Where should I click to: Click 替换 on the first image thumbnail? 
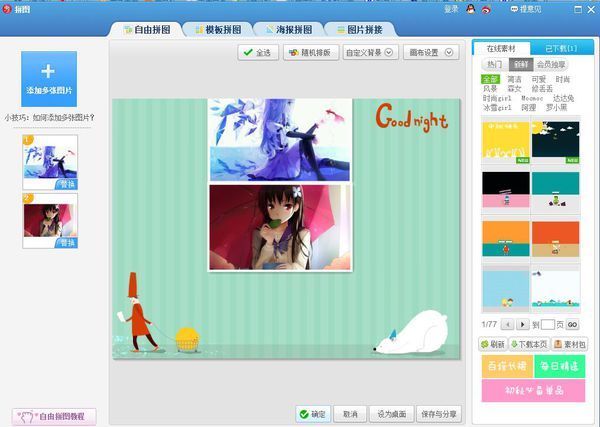(x=67, y=184)
